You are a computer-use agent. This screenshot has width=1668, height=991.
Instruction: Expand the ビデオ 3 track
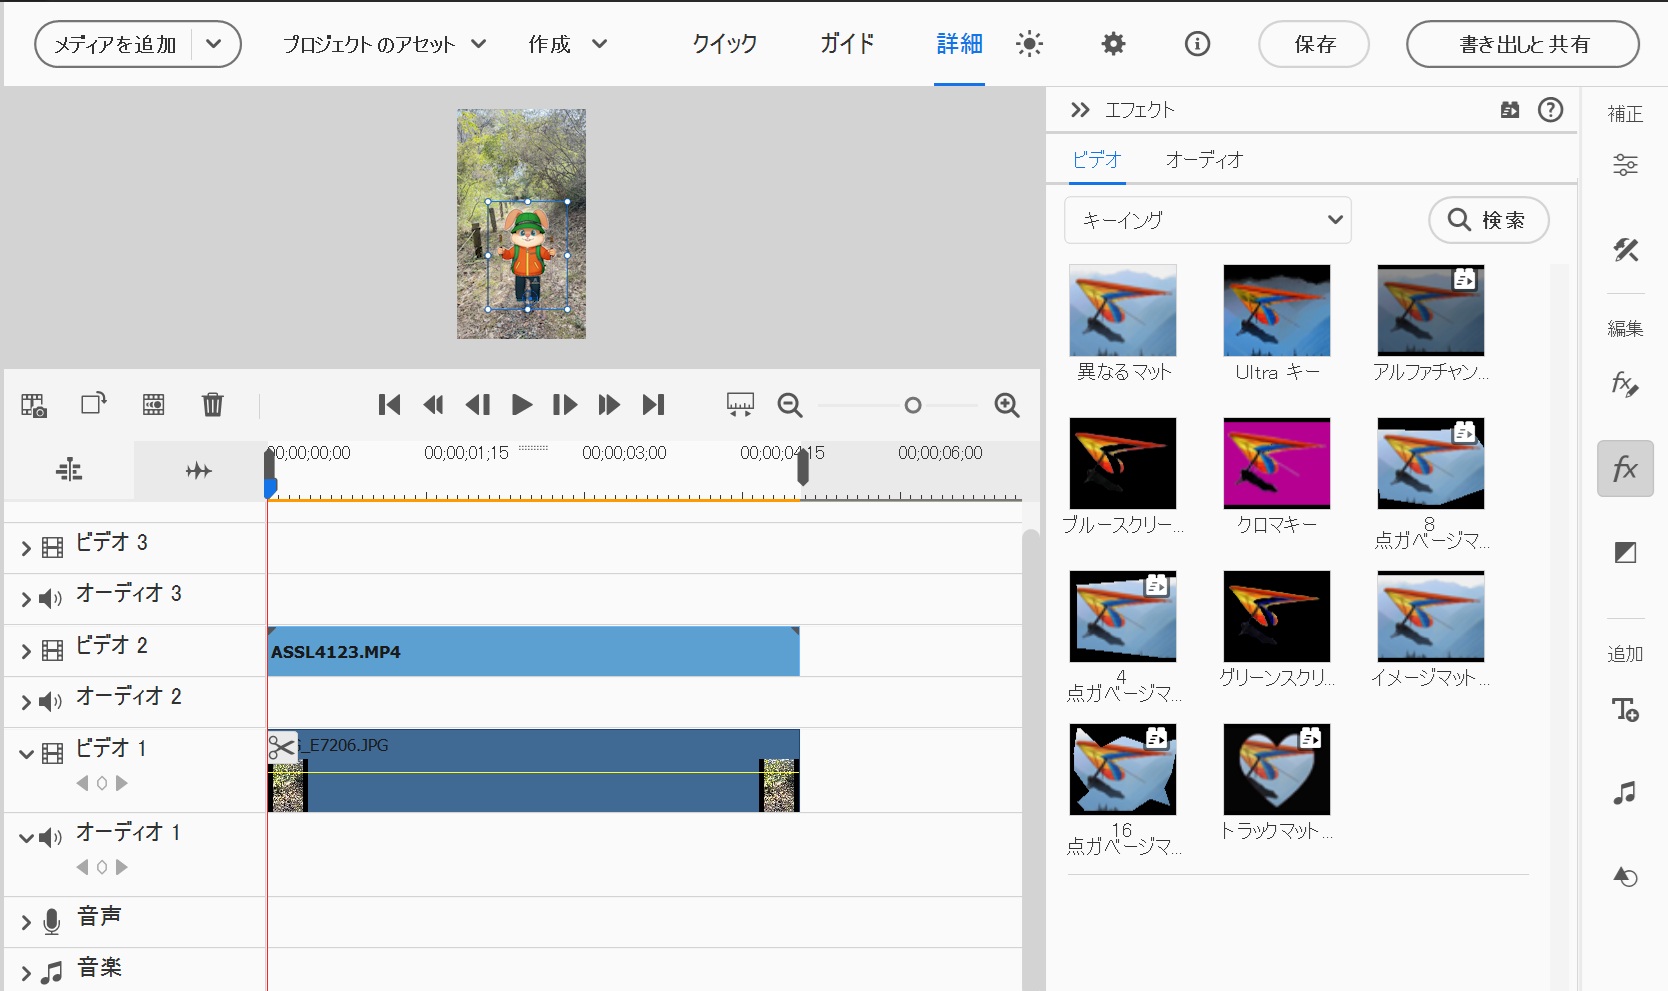click(26, 547)
